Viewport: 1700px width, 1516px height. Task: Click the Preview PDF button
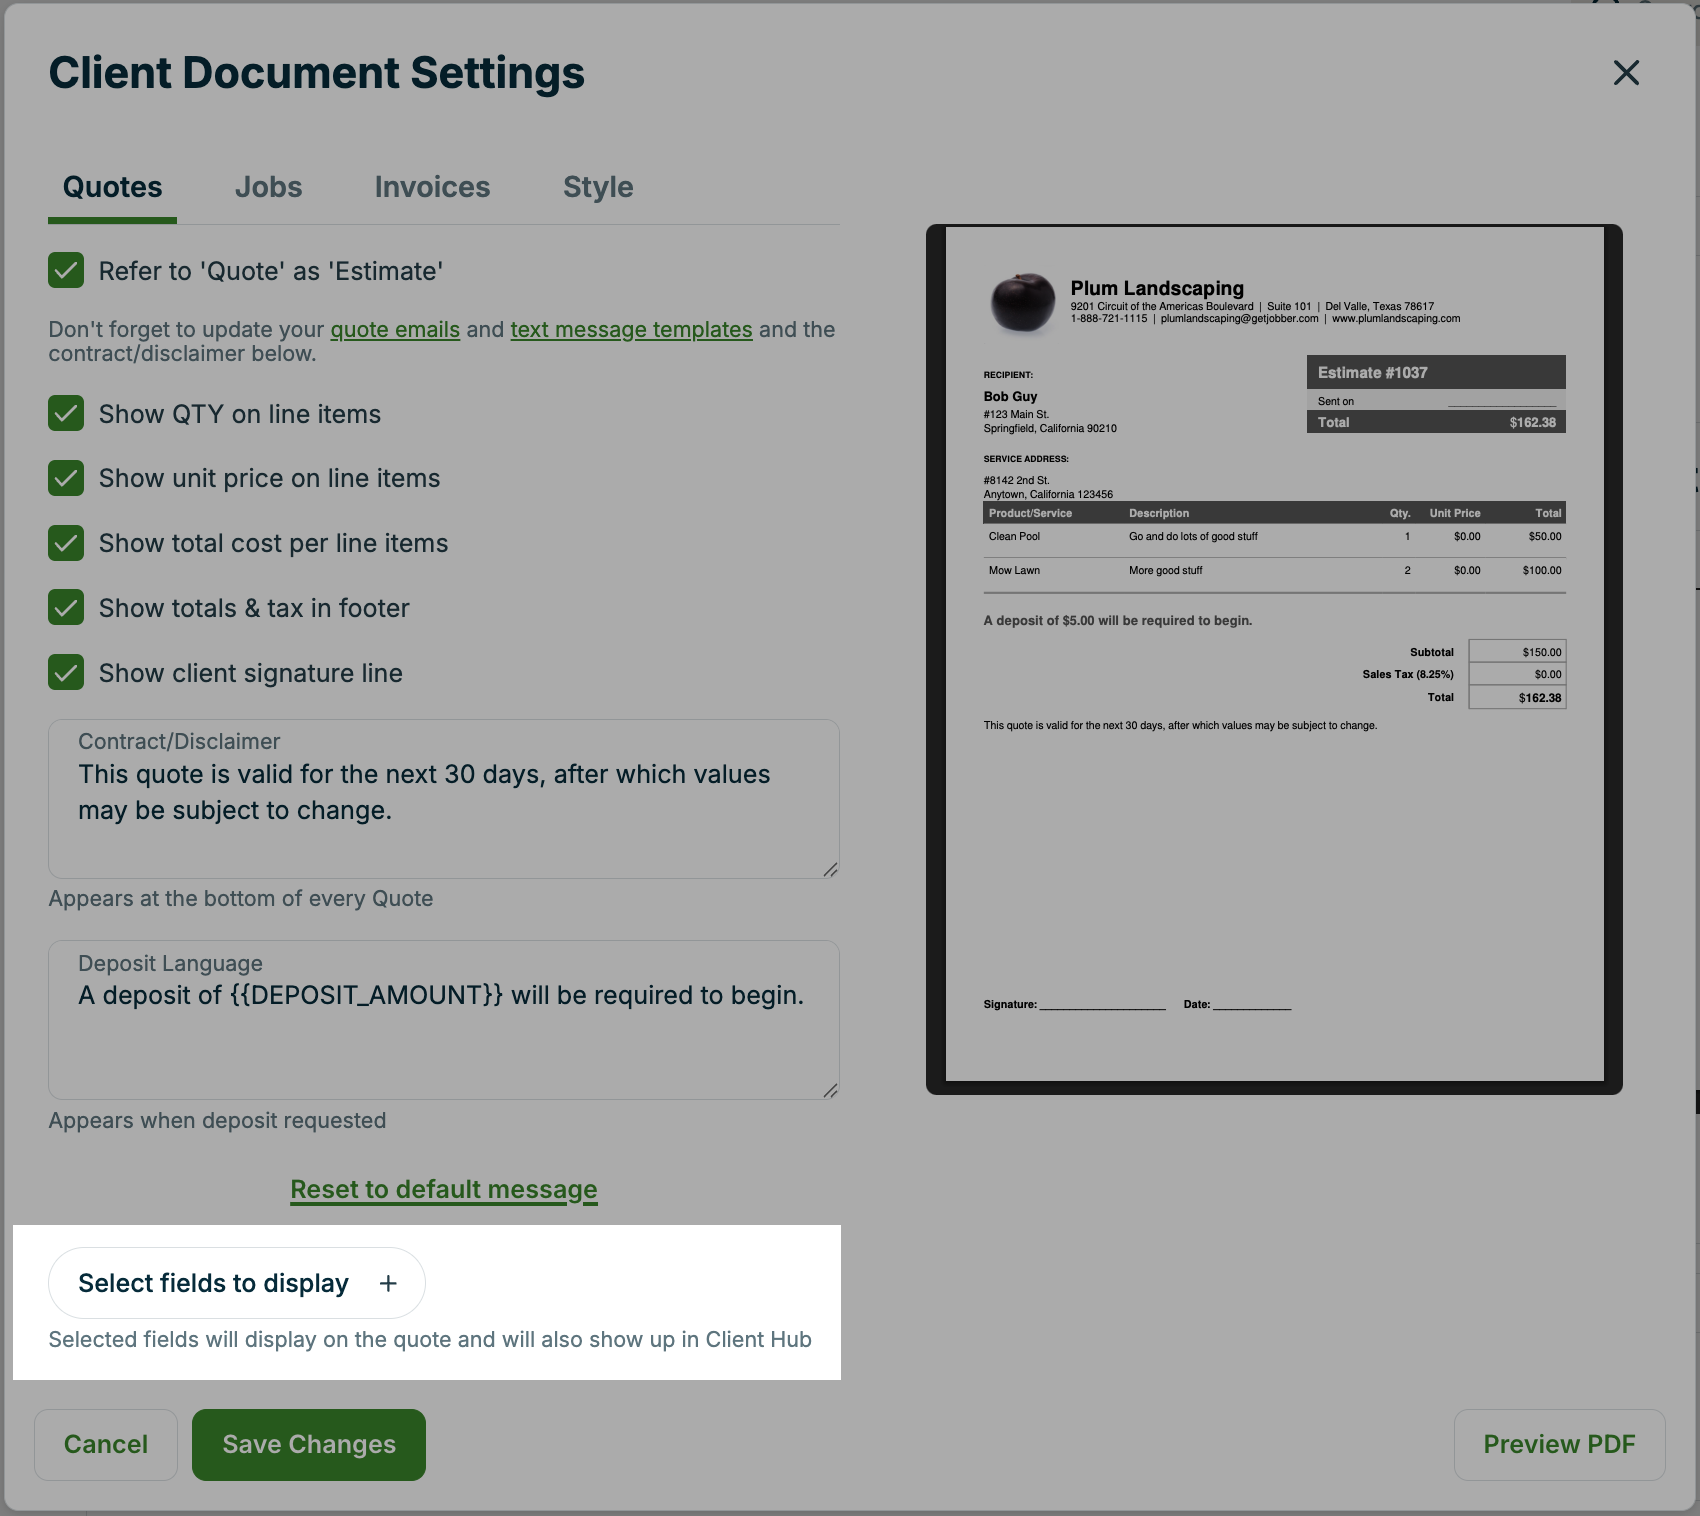pos(1559,1444)
